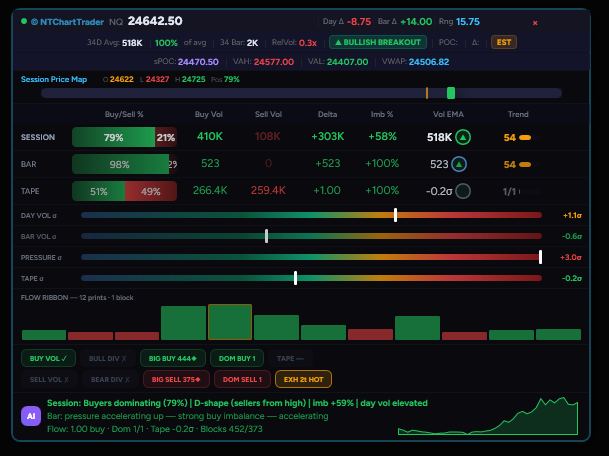Click the Sell Vol column header
This screenshot has height=456, width=609.
coord(268,114)
